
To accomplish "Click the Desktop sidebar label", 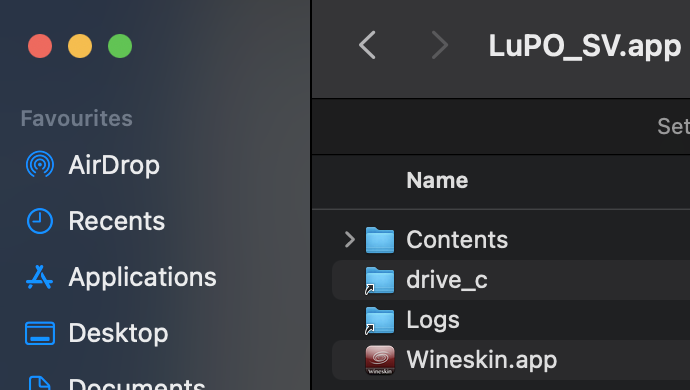I will click(118, 333).
